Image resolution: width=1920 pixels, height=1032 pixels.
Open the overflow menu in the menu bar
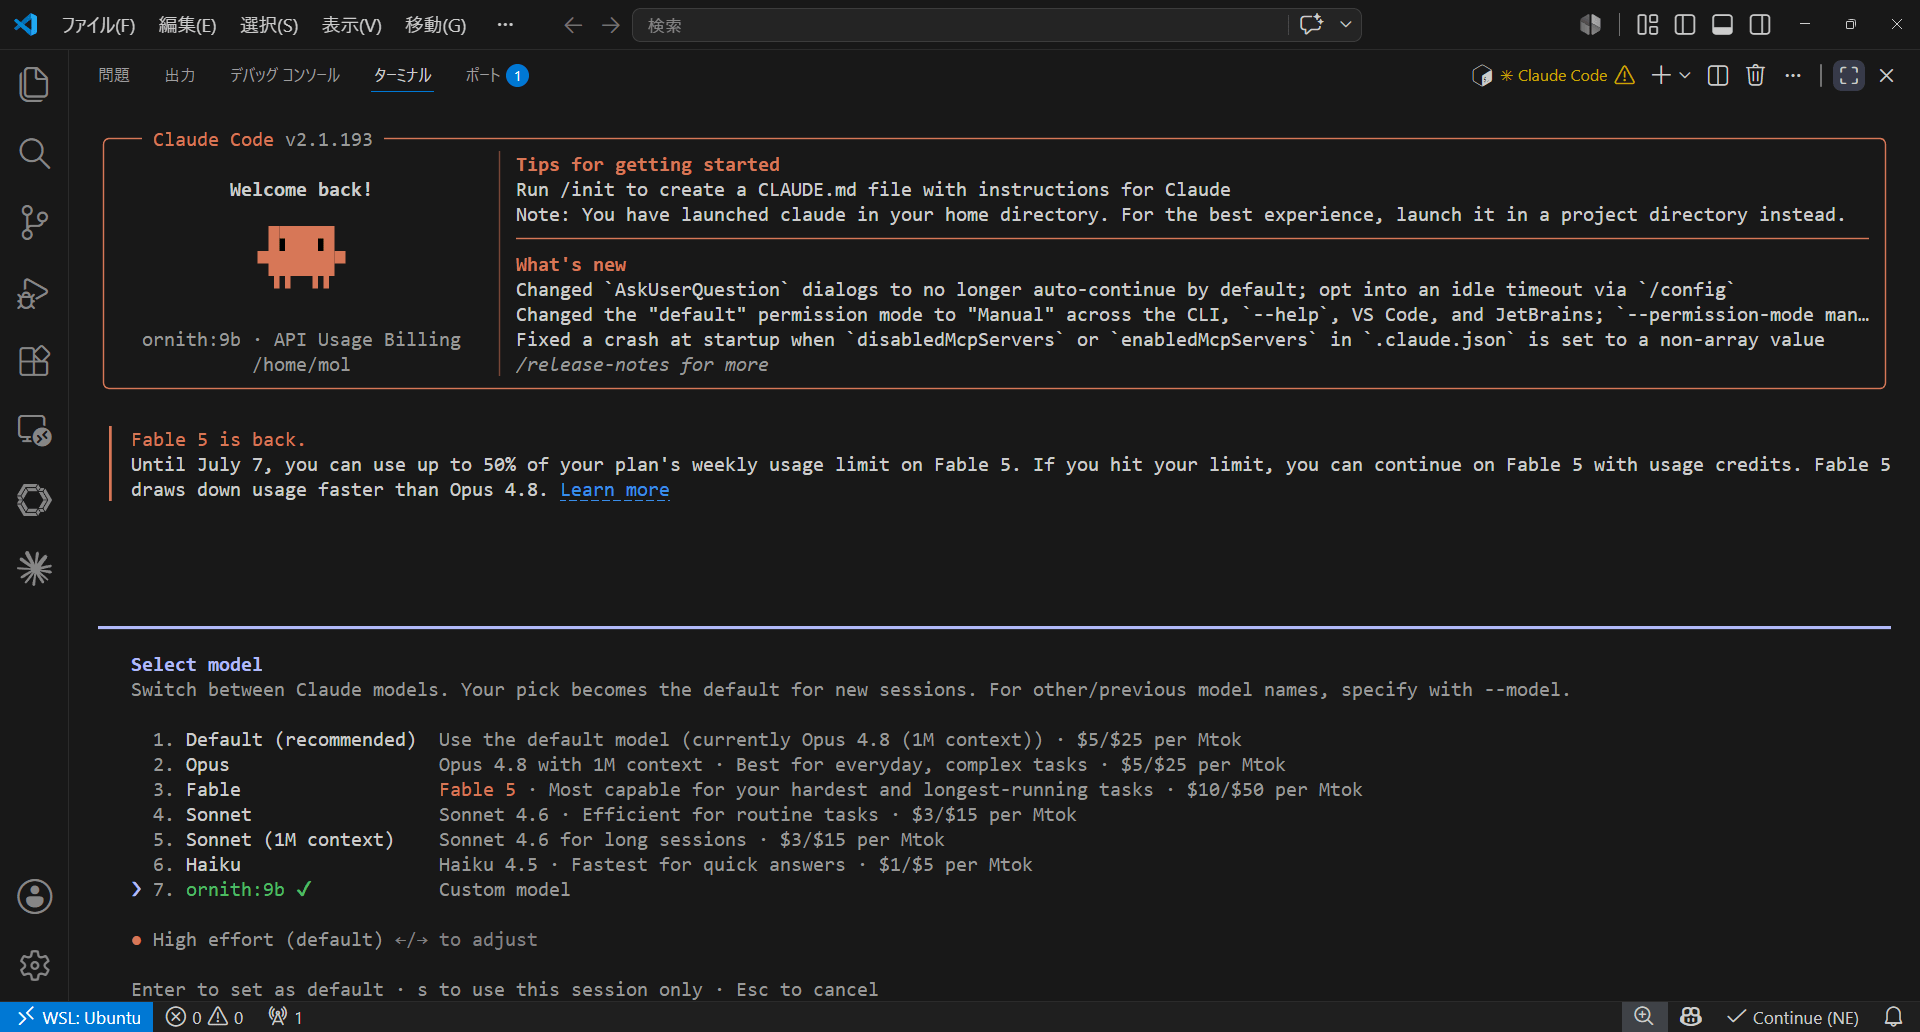(x=505, y=25)
